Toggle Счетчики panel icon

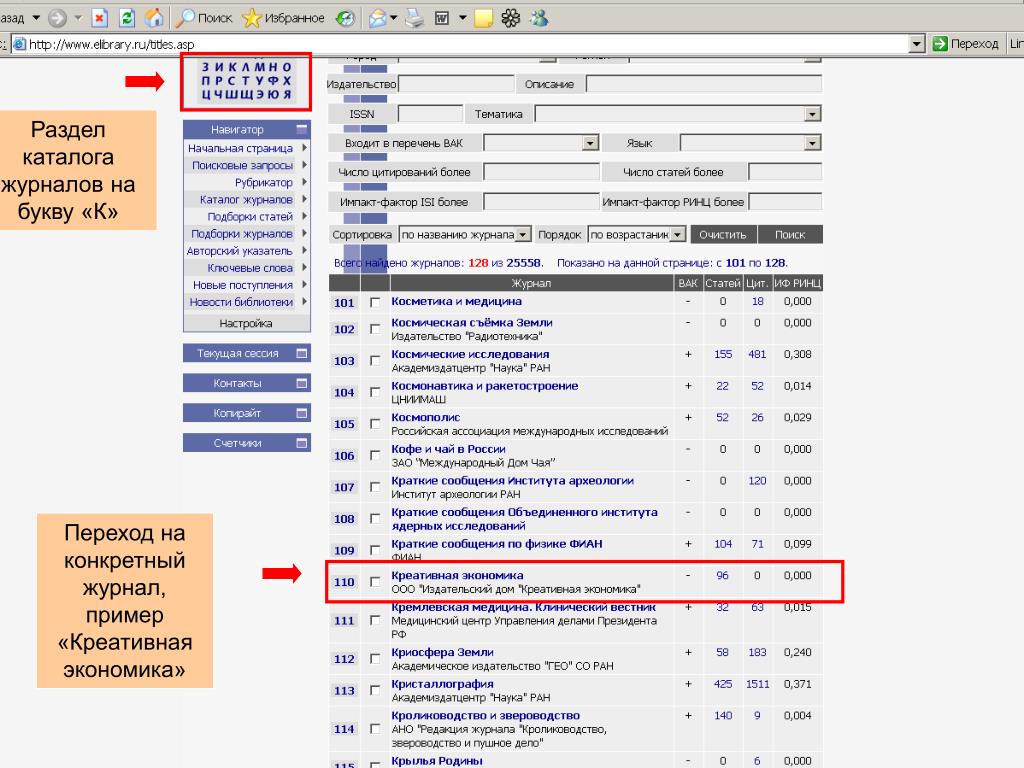(301, 443)
